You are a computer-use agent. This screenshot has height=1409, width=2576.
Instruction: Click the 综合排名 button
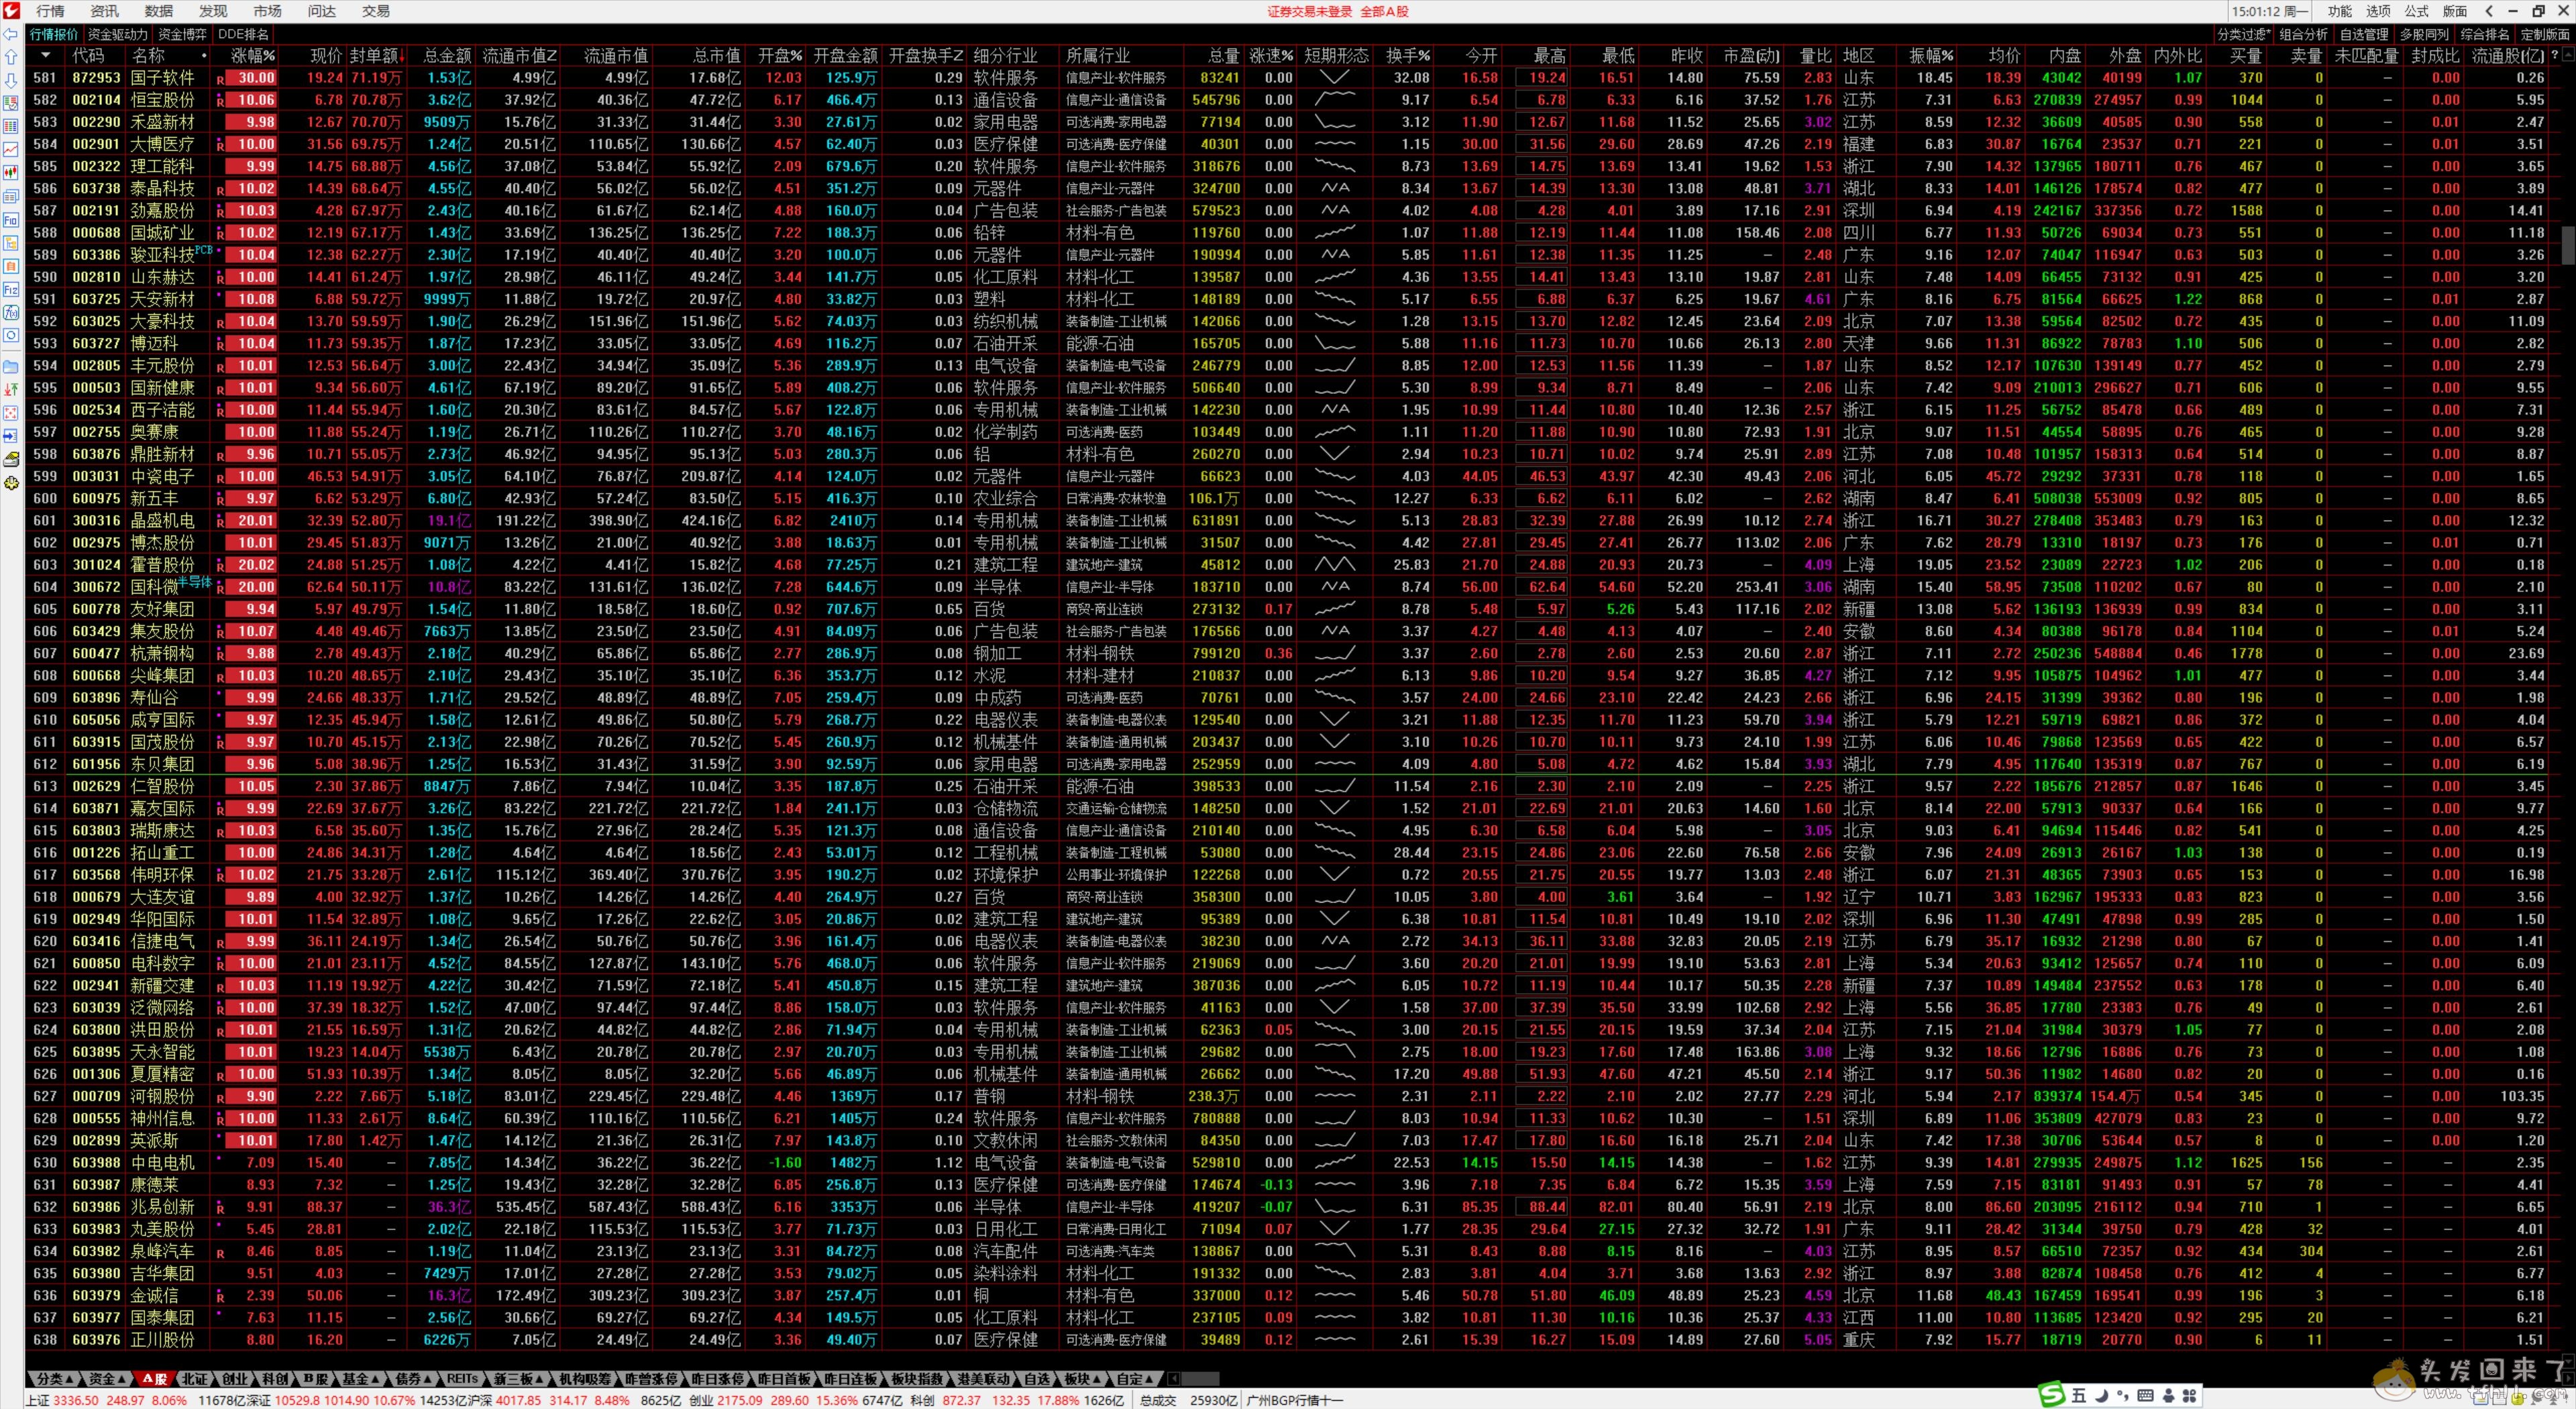coord(2485,34)
